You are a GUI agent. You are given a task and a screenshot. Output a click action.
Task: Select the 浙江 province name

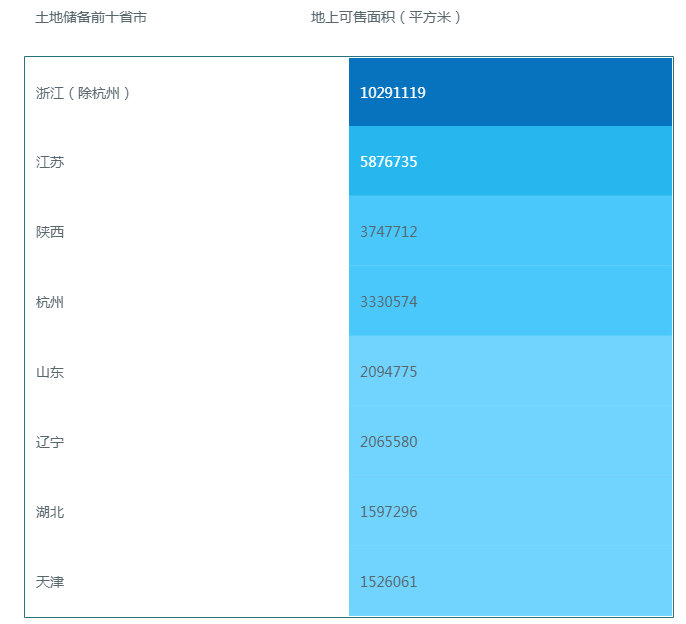click(50, 93)
